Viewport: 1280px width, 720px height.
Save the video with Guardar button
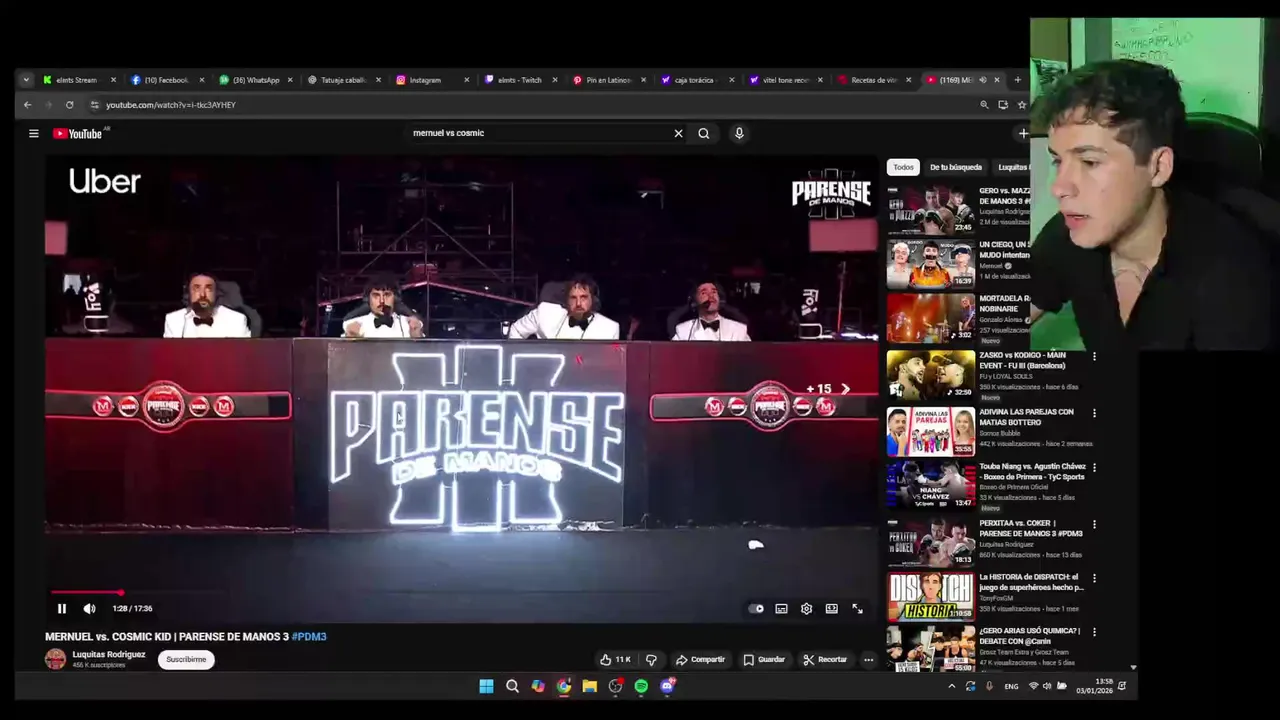pos(764,659)
